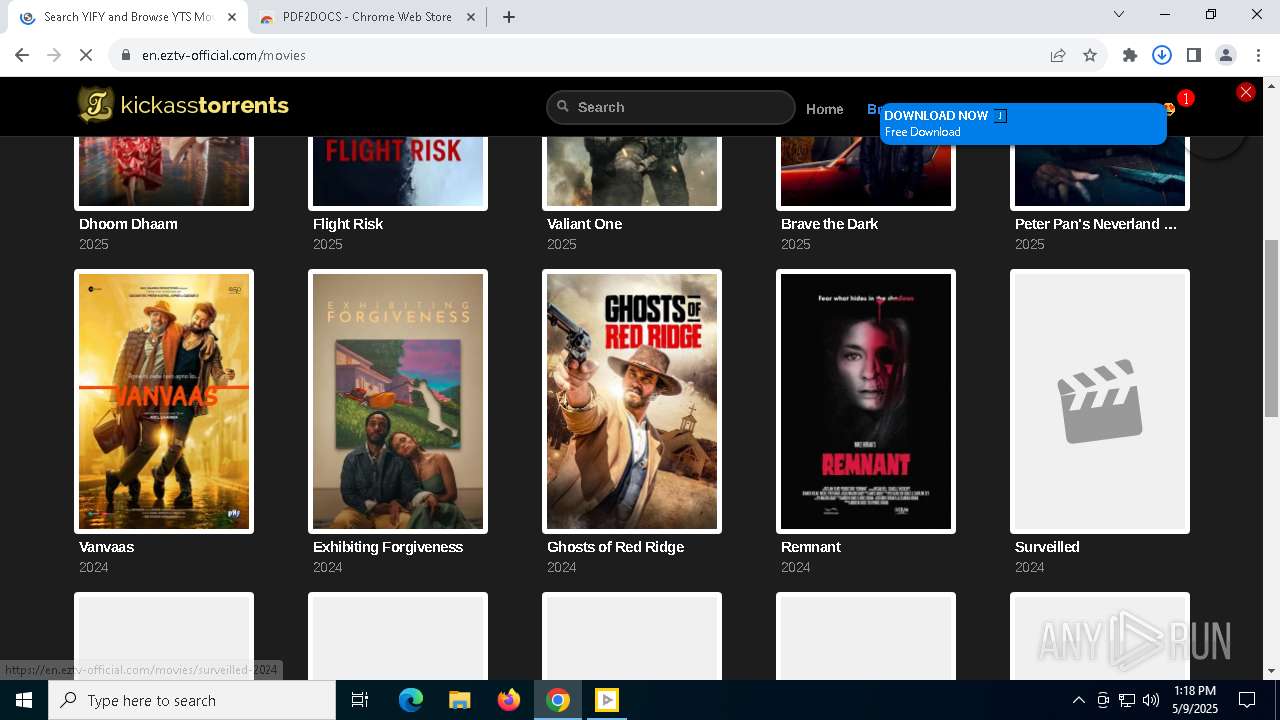
Task: Close the ad with red X button
Action: pos(1245,92)
